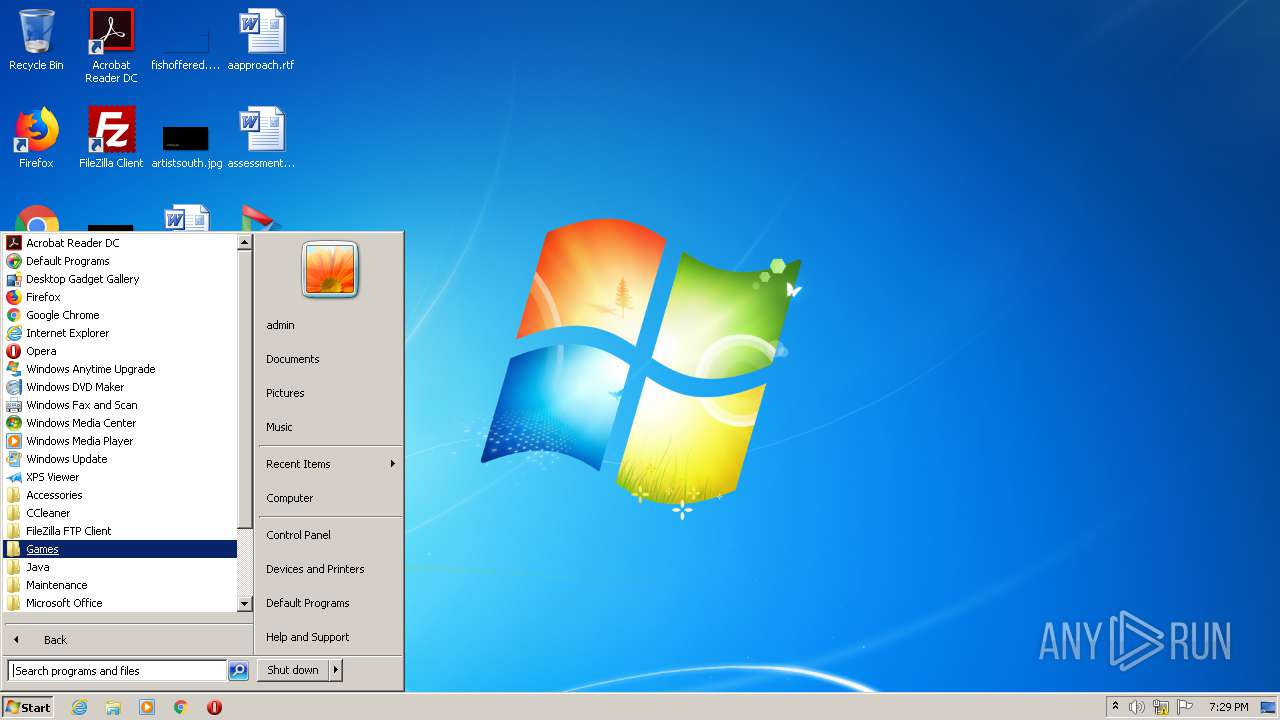Image resolution: width=1280 pixels, height=720 pixels.
Task: Open Windows Explorer from the taskbar
Action: [x=113, y=707]
